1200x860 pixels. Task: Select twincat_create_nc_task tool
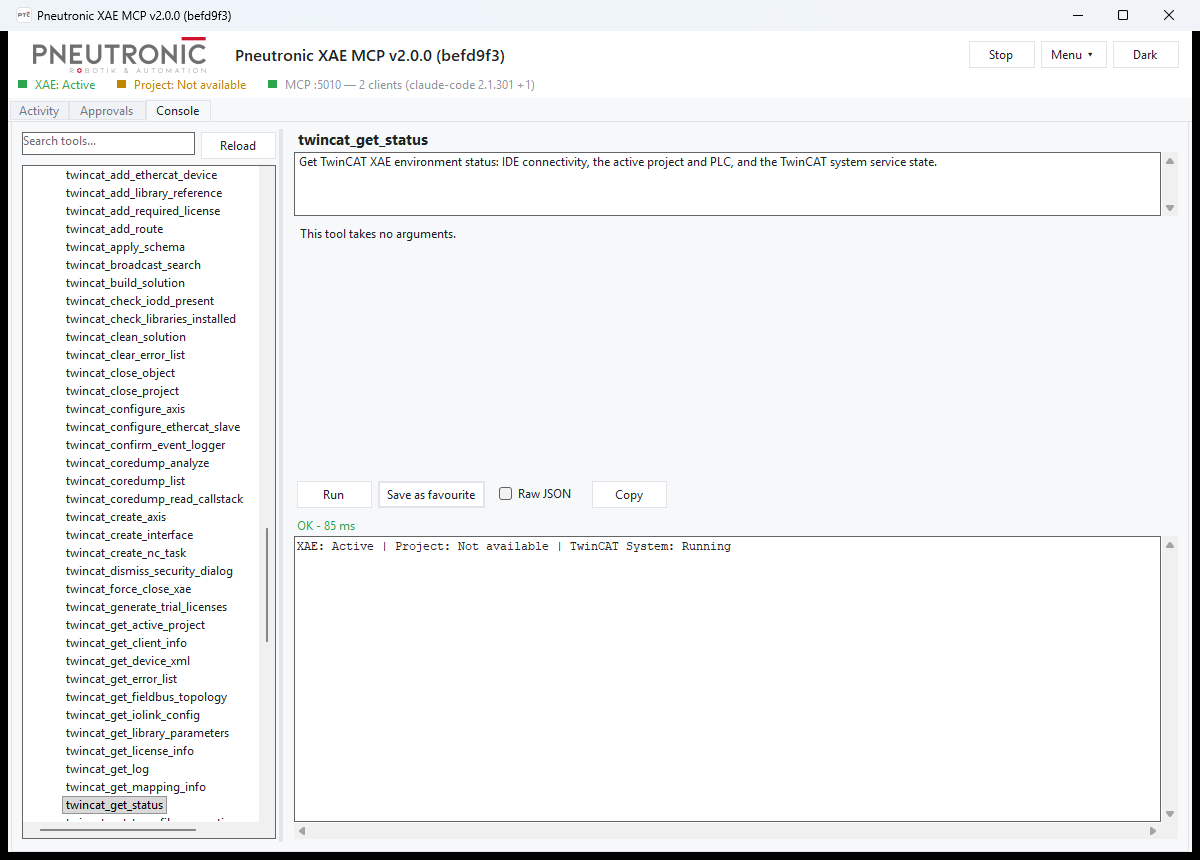tap(126, 553)
